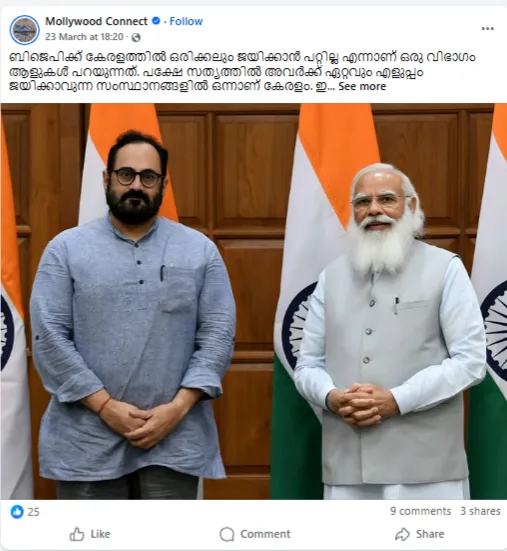Viewport: 507px width, 551px height.
Task: Click the blue like reaction icon
Action: 17,512
